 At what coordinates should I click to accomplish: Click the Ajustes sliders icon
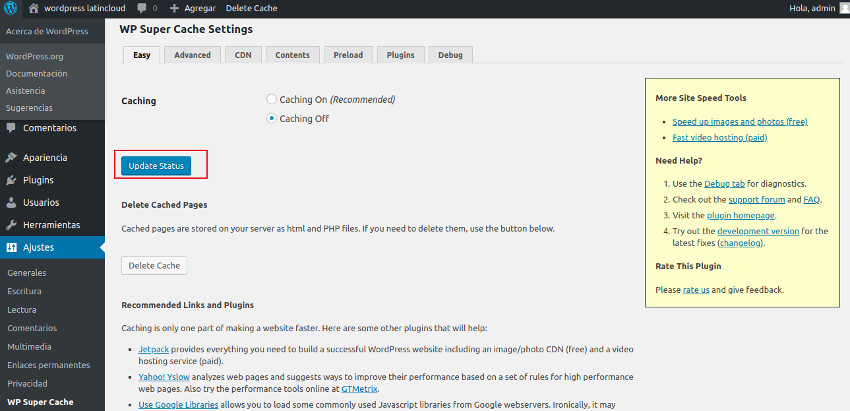pos(11,248)
